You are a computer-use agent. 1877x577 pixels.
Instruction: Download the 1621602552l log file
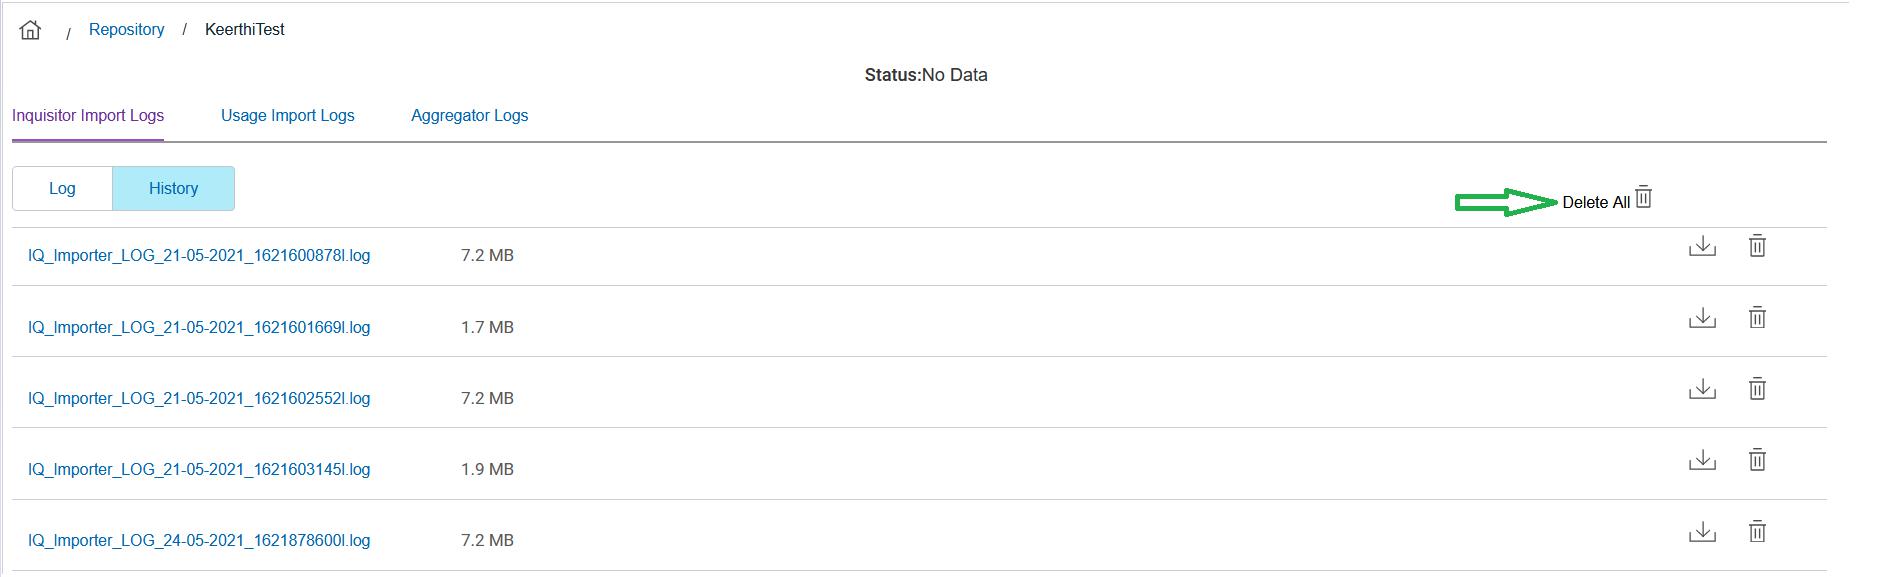(1702, 389)
